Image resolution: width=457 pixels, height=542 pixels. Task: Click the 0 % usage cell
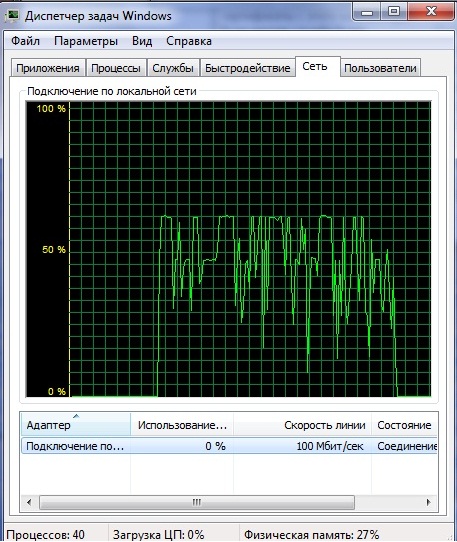215,446
